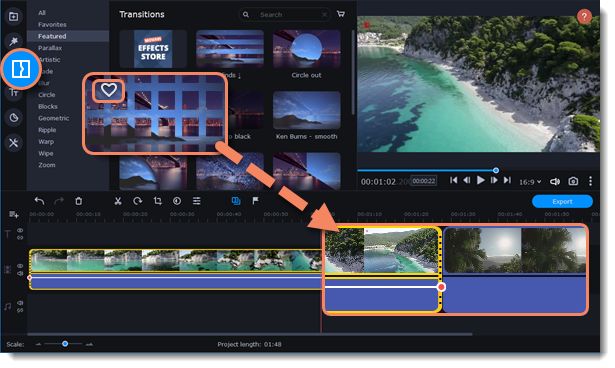Screen dimensions: 615x368
Task: Adjust the timeline Scale slider
Action: [65, 344]
